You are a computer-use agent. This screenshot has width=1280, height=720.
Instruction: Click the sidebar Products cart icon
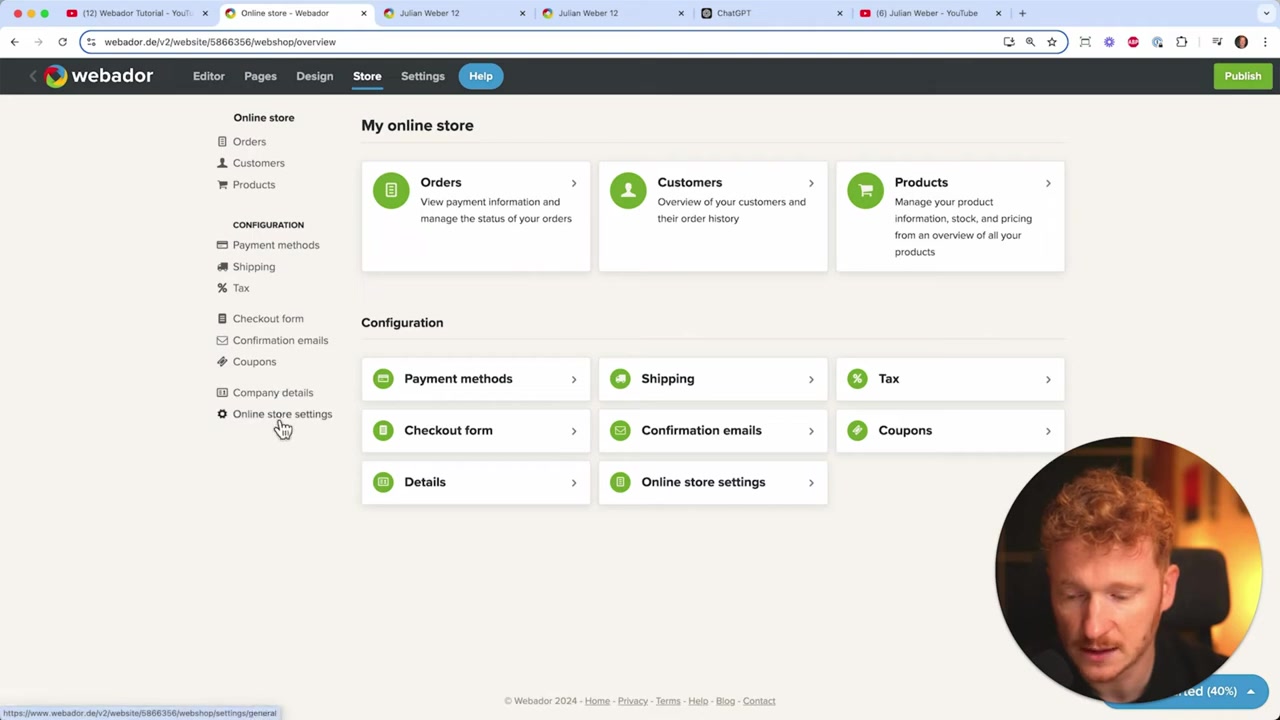click(222, 185)
